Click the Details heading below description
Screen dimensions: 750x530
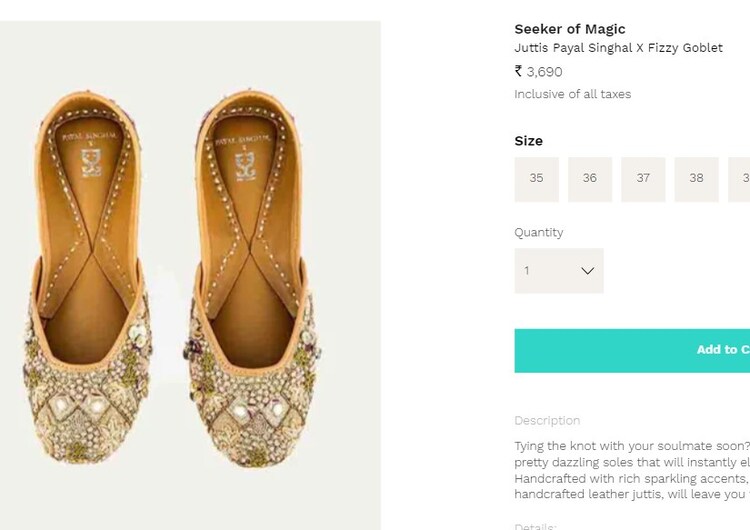pyautogui.click(x=535, y=526)
